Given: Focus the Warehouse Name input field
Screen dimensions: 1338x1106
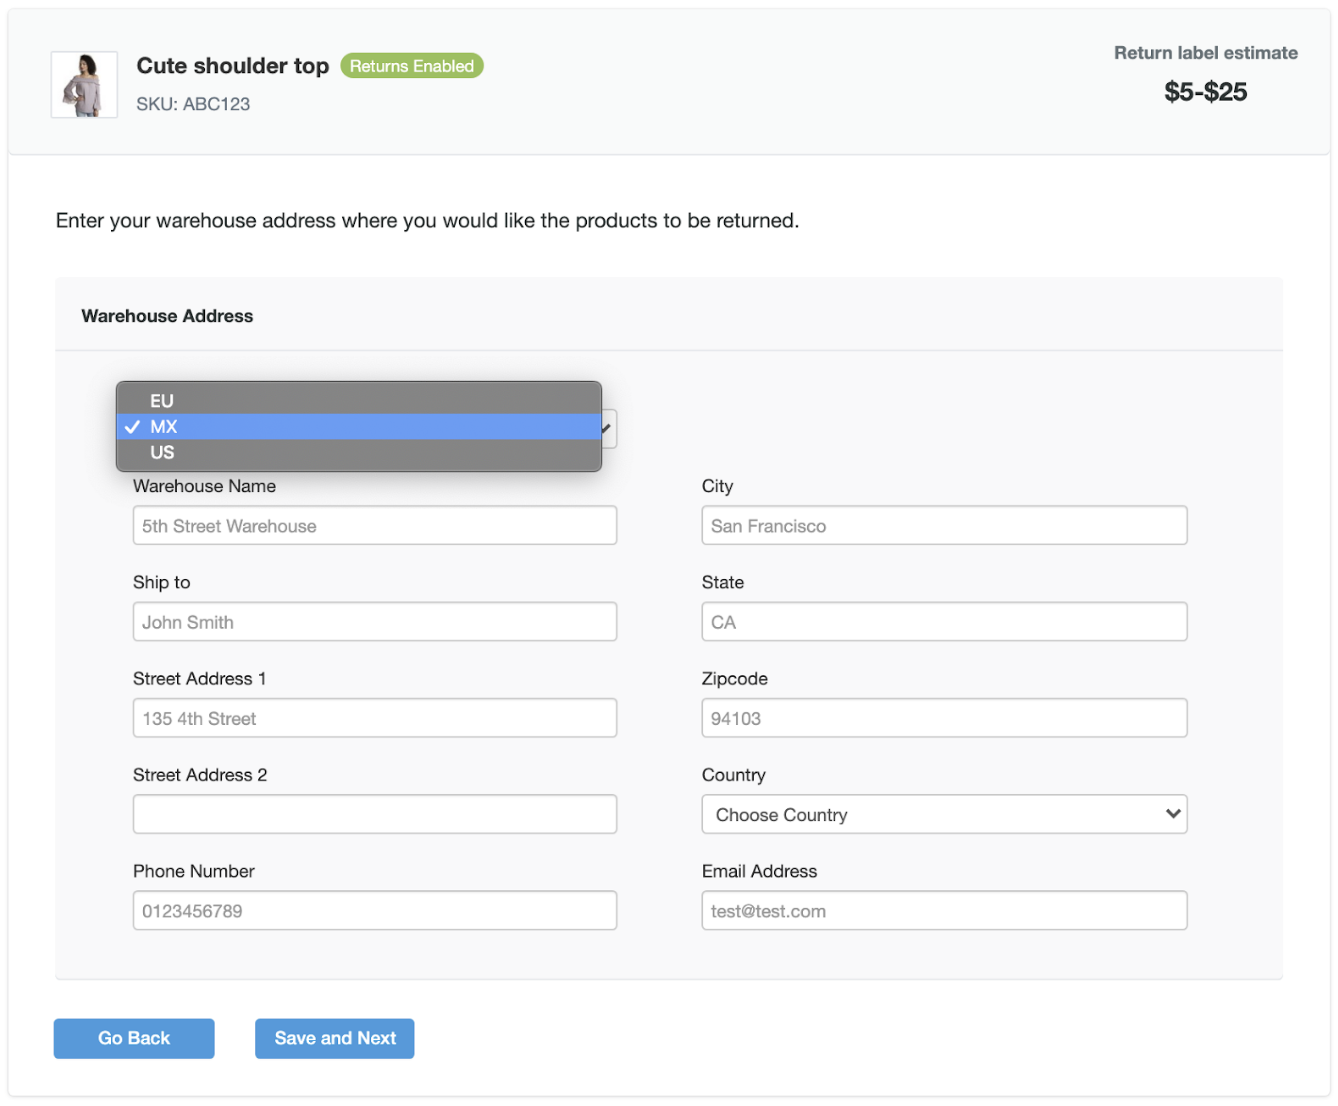Looking at the screenshot, I should pyautogui.click(x=374, y=526).
